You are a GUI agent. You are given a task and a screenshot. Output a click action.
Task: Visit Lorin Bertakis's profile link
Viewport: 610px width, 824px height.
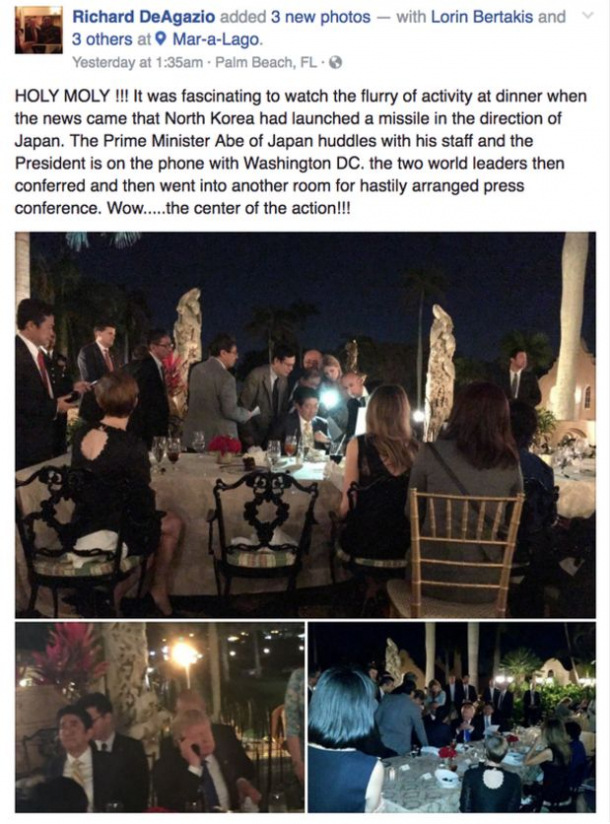482,17
